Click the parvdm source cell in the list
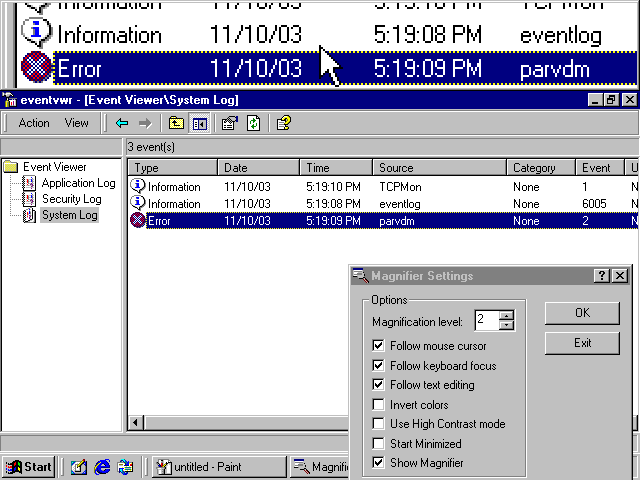 396,221
